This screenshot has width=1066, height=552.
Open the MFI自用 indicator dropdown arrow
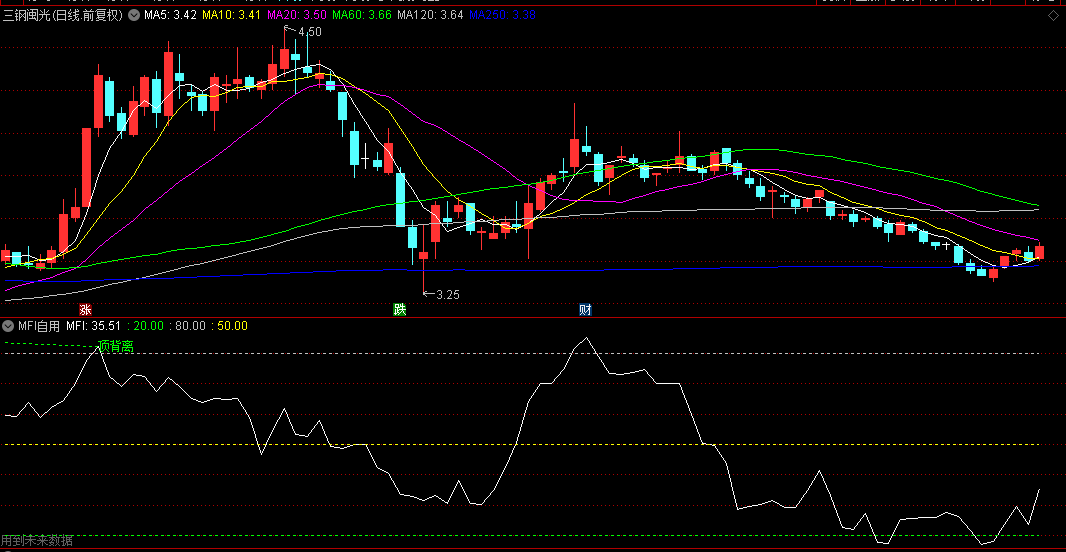pos(8,326)
